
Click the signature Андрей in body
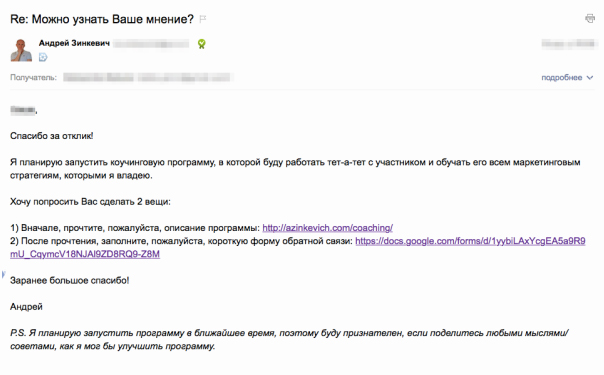26,307
